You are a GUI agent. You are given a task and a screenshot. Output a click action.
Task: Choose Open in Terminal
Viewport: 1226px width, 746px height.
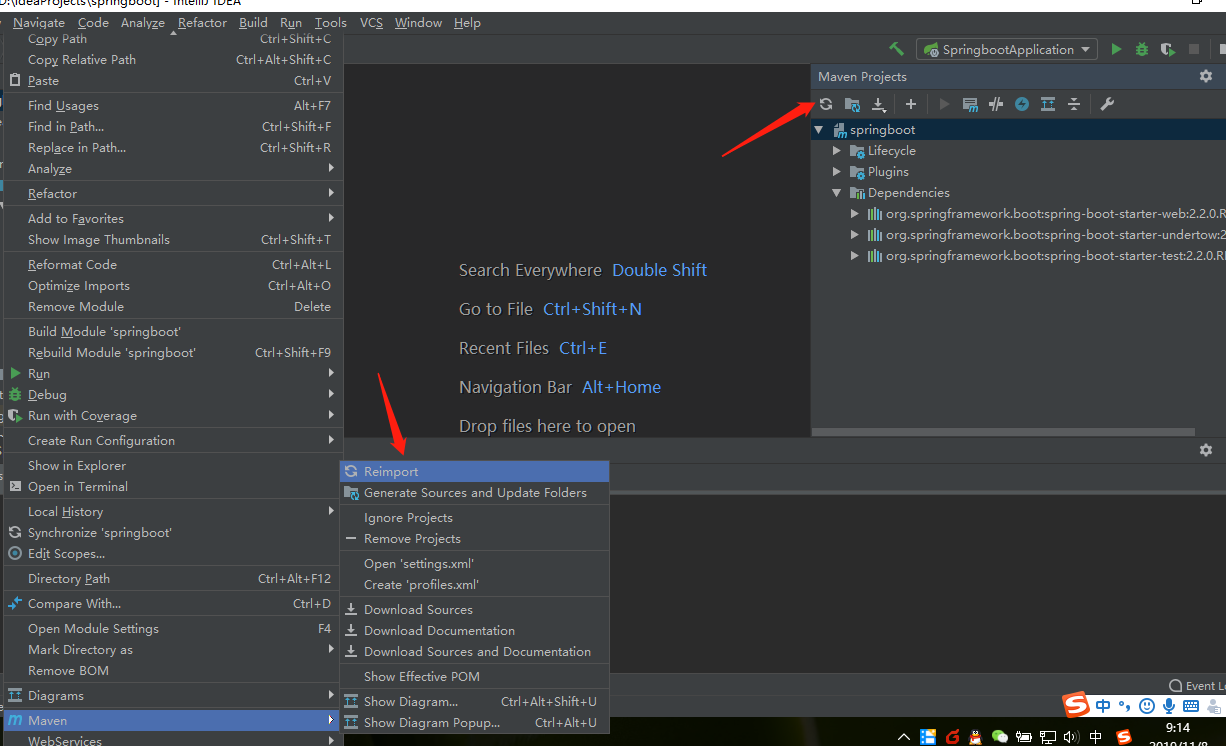(172, 487)
